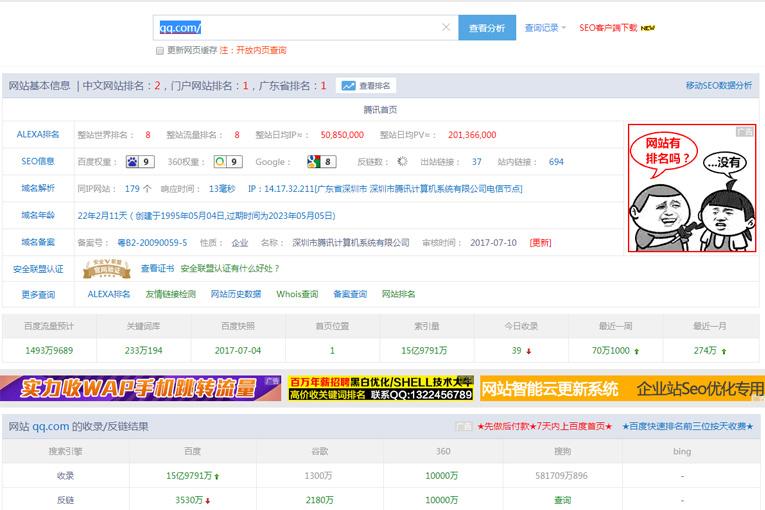The image size is (765, 510).
Task: Click the cartoon 网站有排名吗 ad image
Action: [692, 188]
